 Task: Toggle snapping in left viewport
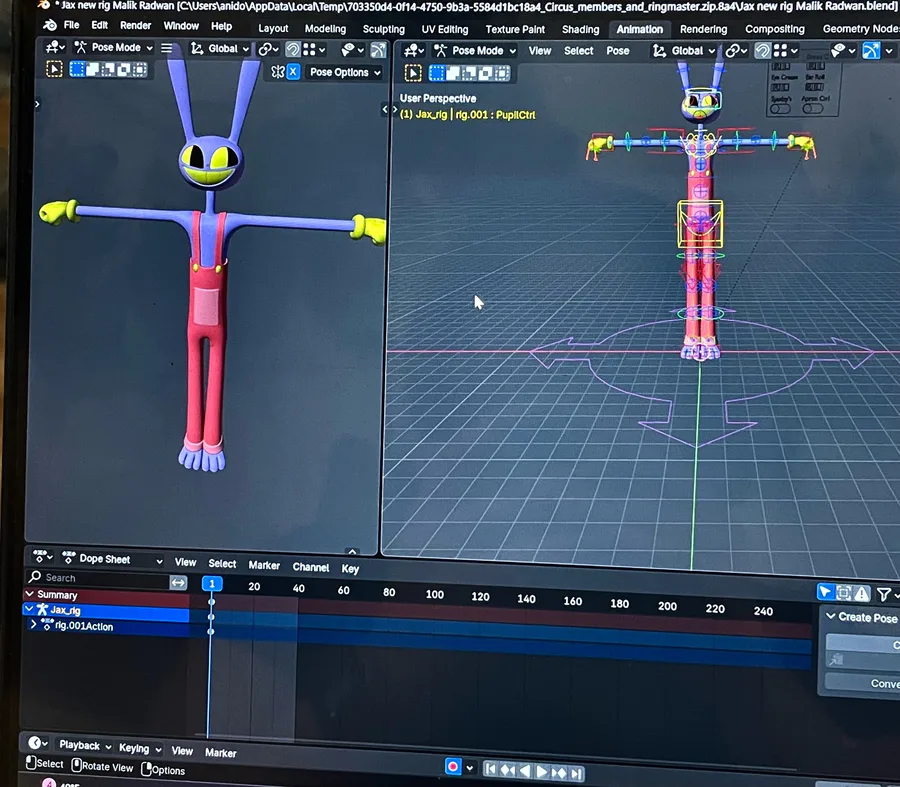coord(293,50)
